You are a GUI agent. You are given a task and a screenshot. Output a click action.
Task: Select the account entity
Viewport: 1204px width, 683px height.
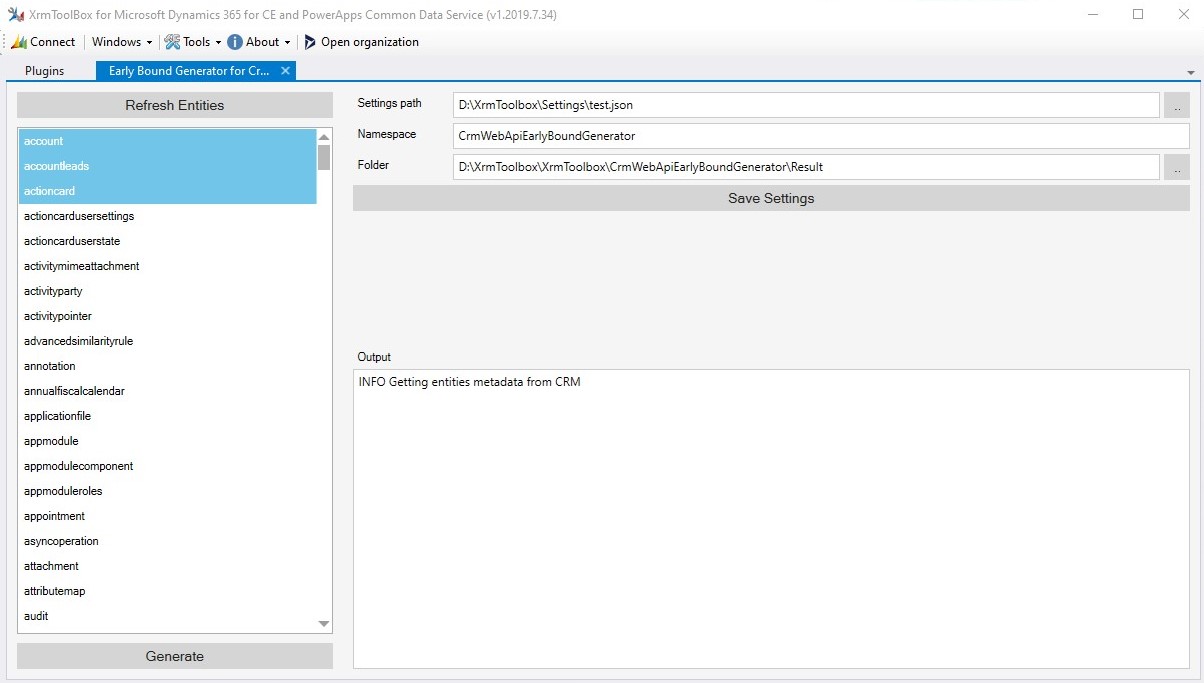point(168,141)
